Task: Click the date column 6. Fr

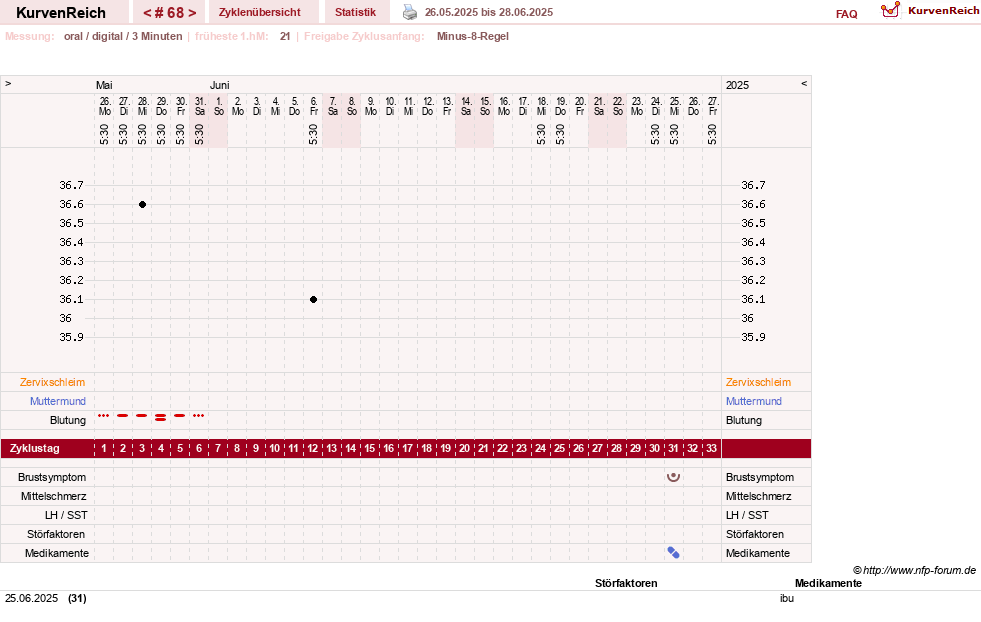Action: pos(313,106)
